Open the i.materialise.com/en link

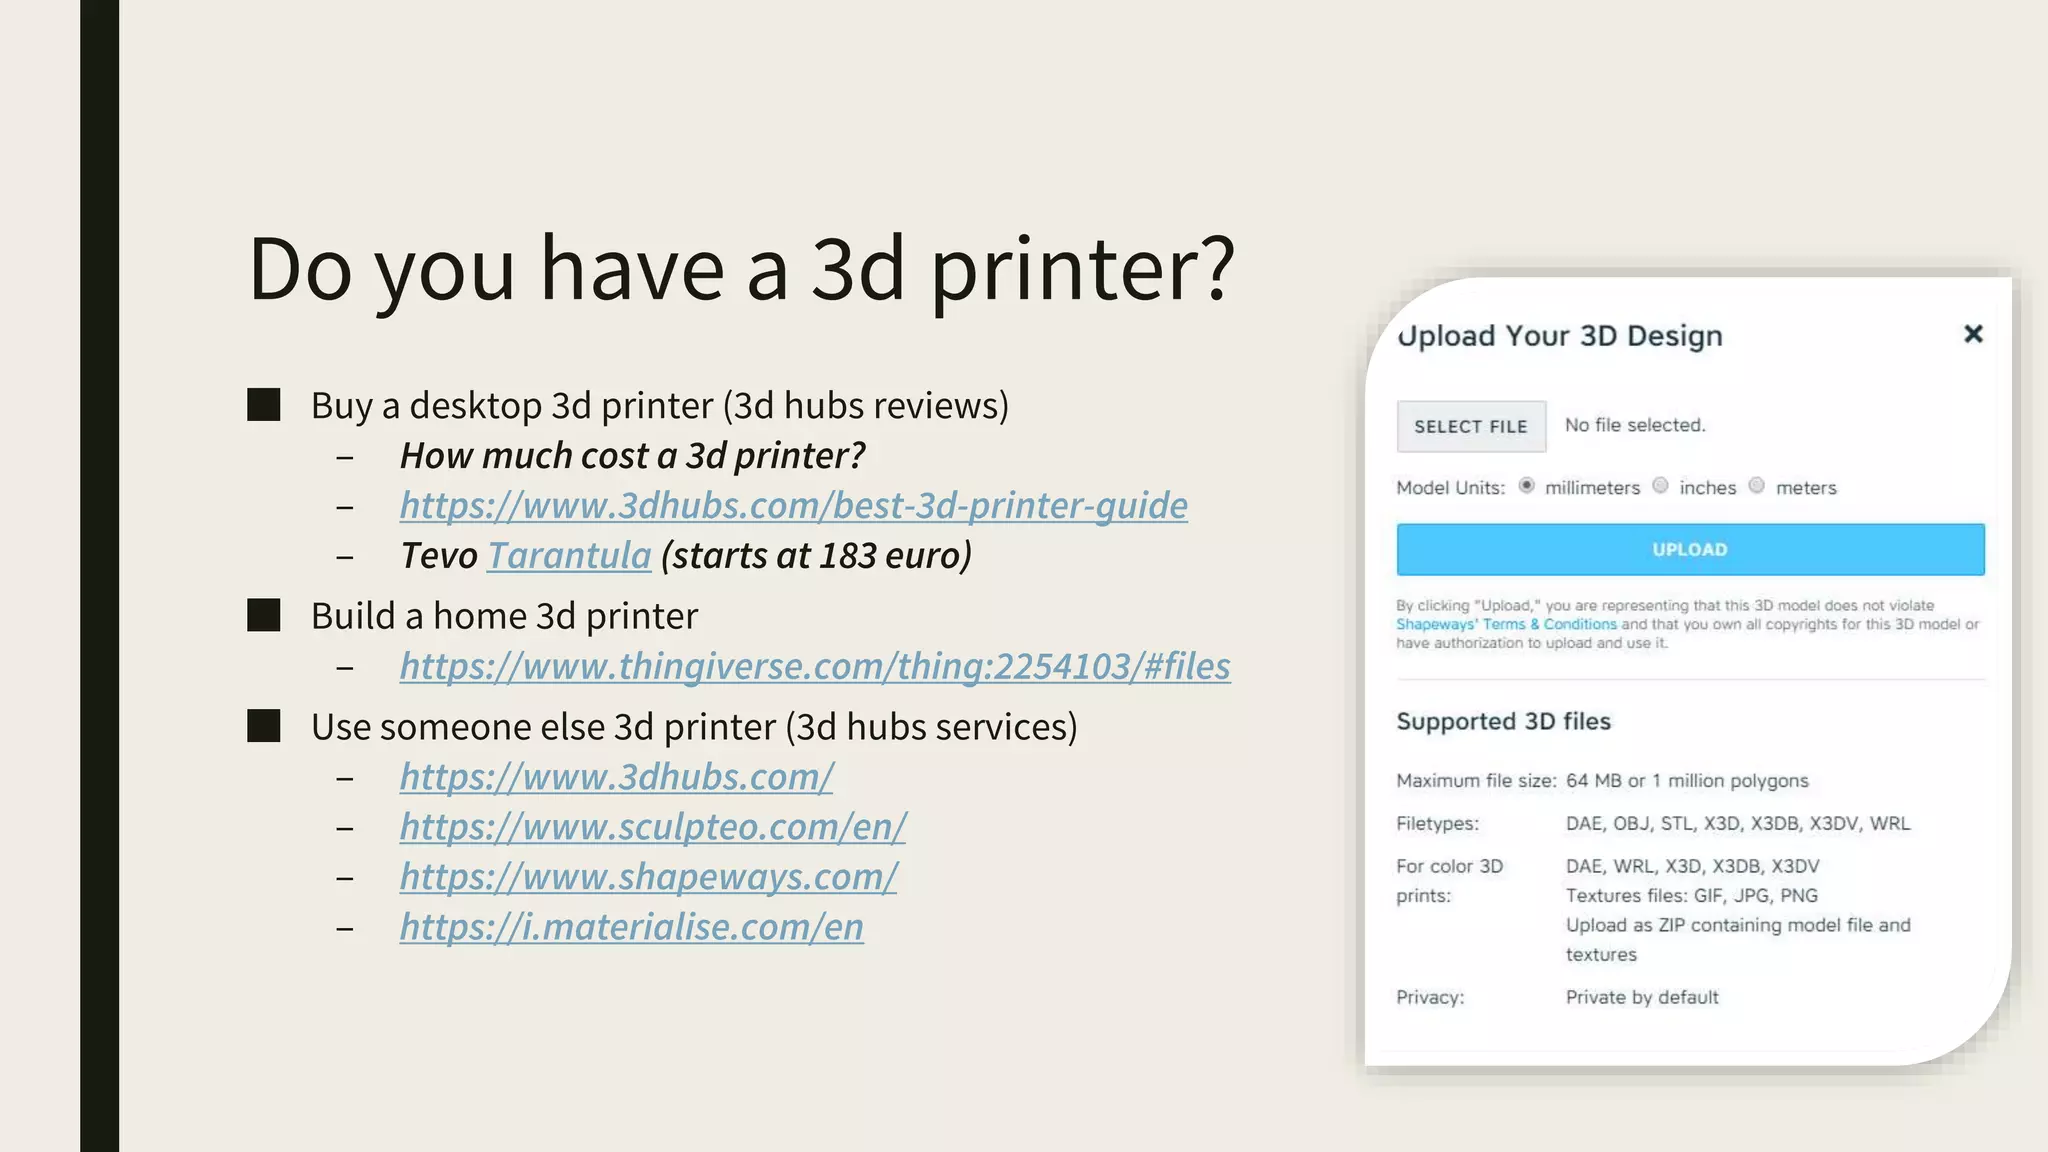pyautogui.click(x=632, y=927)
